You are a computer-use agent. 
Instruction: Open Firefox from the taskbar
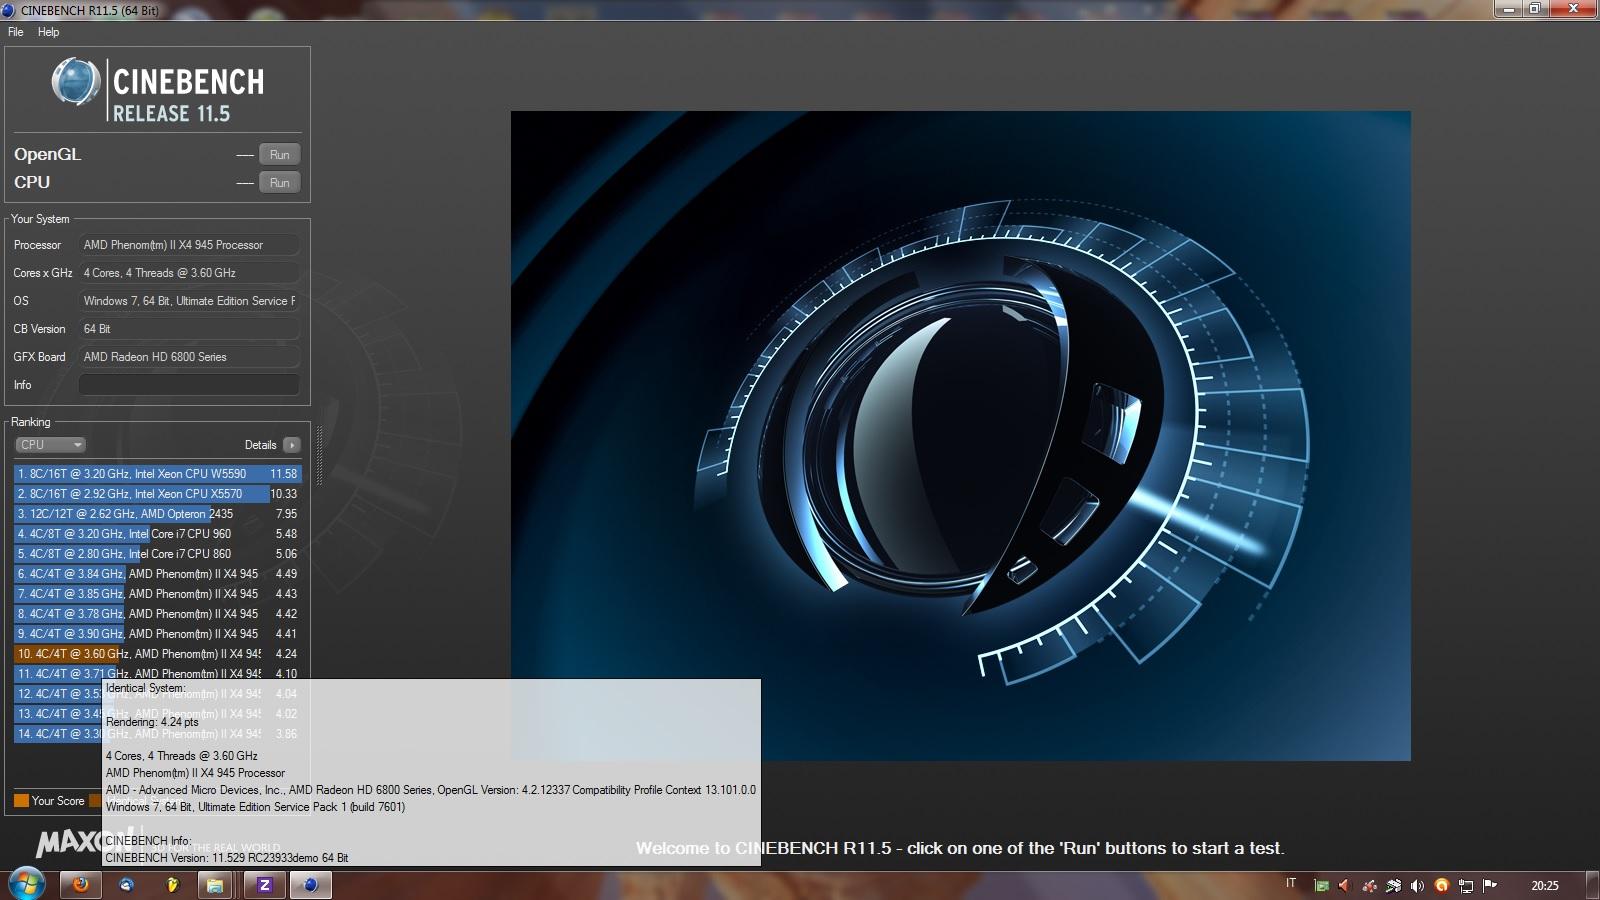click(x=81, y=885)
